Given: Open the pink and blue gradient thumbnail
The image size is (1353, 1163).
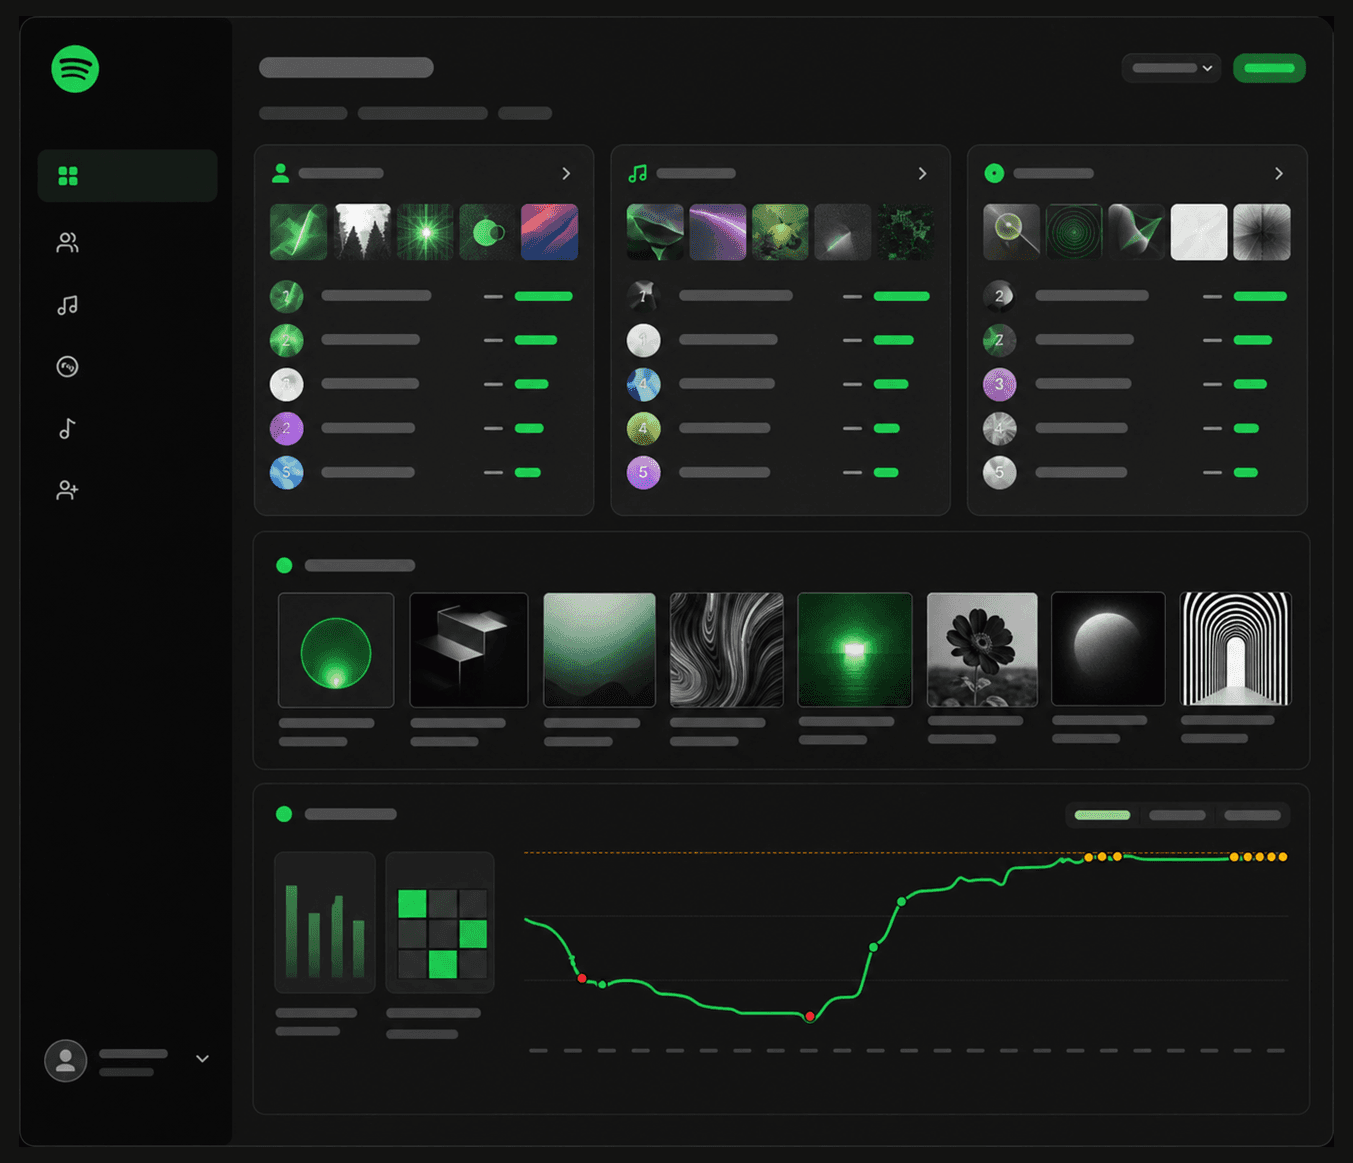Looking at the screenshot, I should click(x=550, y=232).
